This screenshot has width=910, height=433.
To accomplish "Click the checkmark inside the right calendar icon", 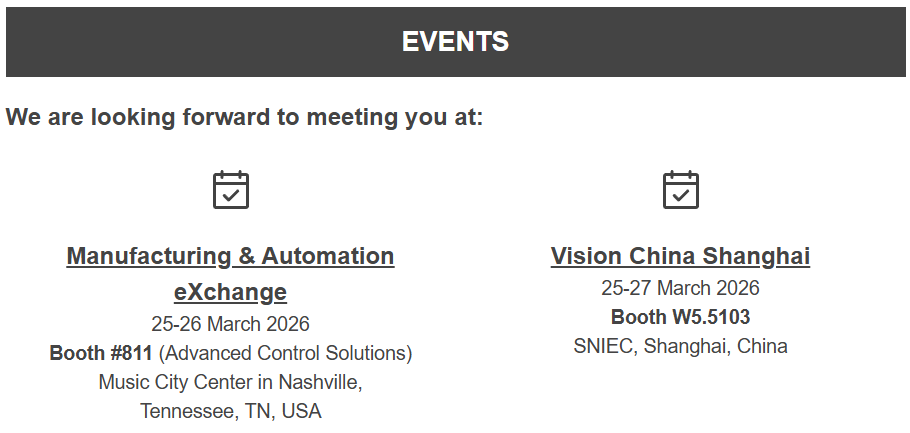I will coord(681,196).
